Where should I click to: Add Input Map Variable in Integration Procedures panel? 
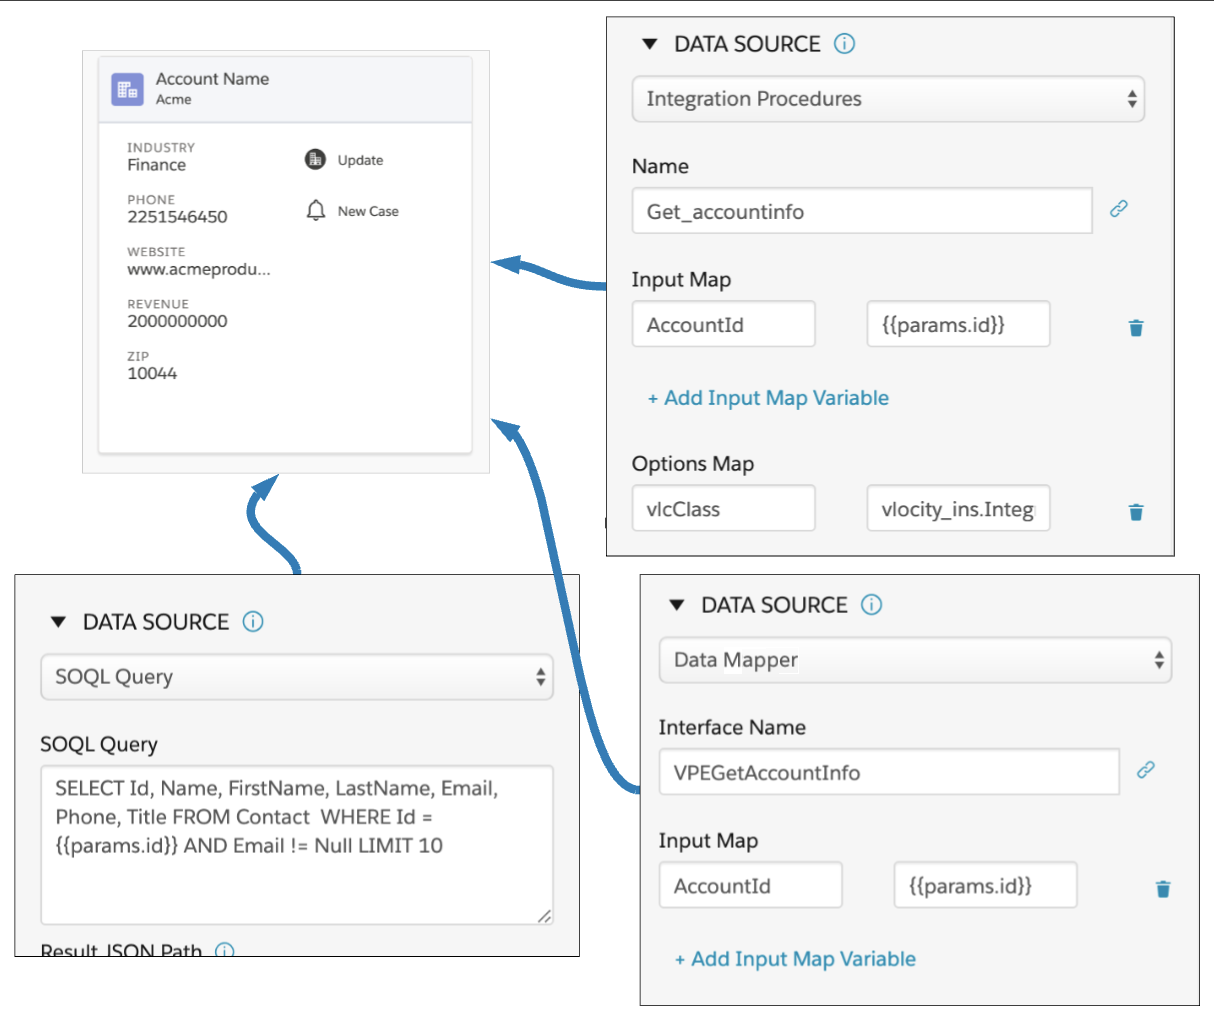[768, 398]
